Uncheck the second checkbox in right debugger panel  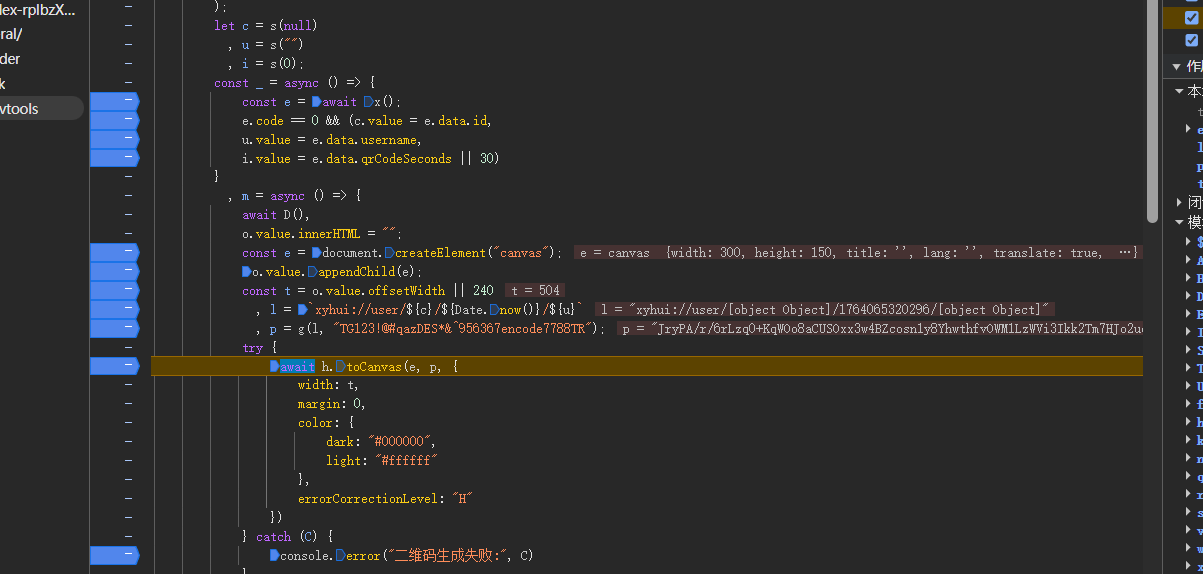(x=1191, y=17)
